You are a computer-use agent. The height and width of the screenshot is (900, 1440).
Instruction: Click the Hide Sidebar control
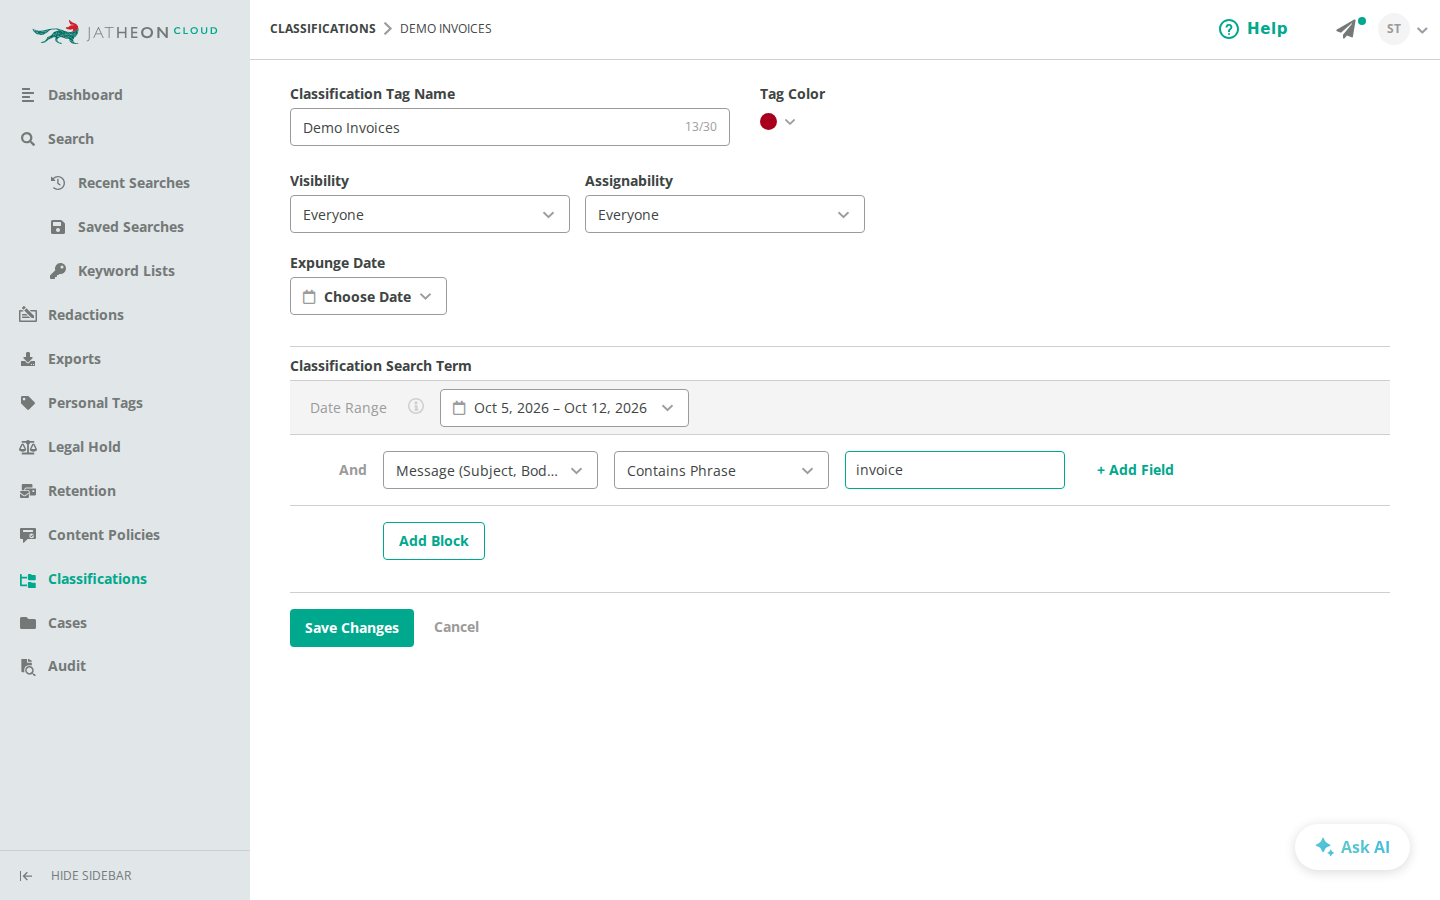(76, 876)
